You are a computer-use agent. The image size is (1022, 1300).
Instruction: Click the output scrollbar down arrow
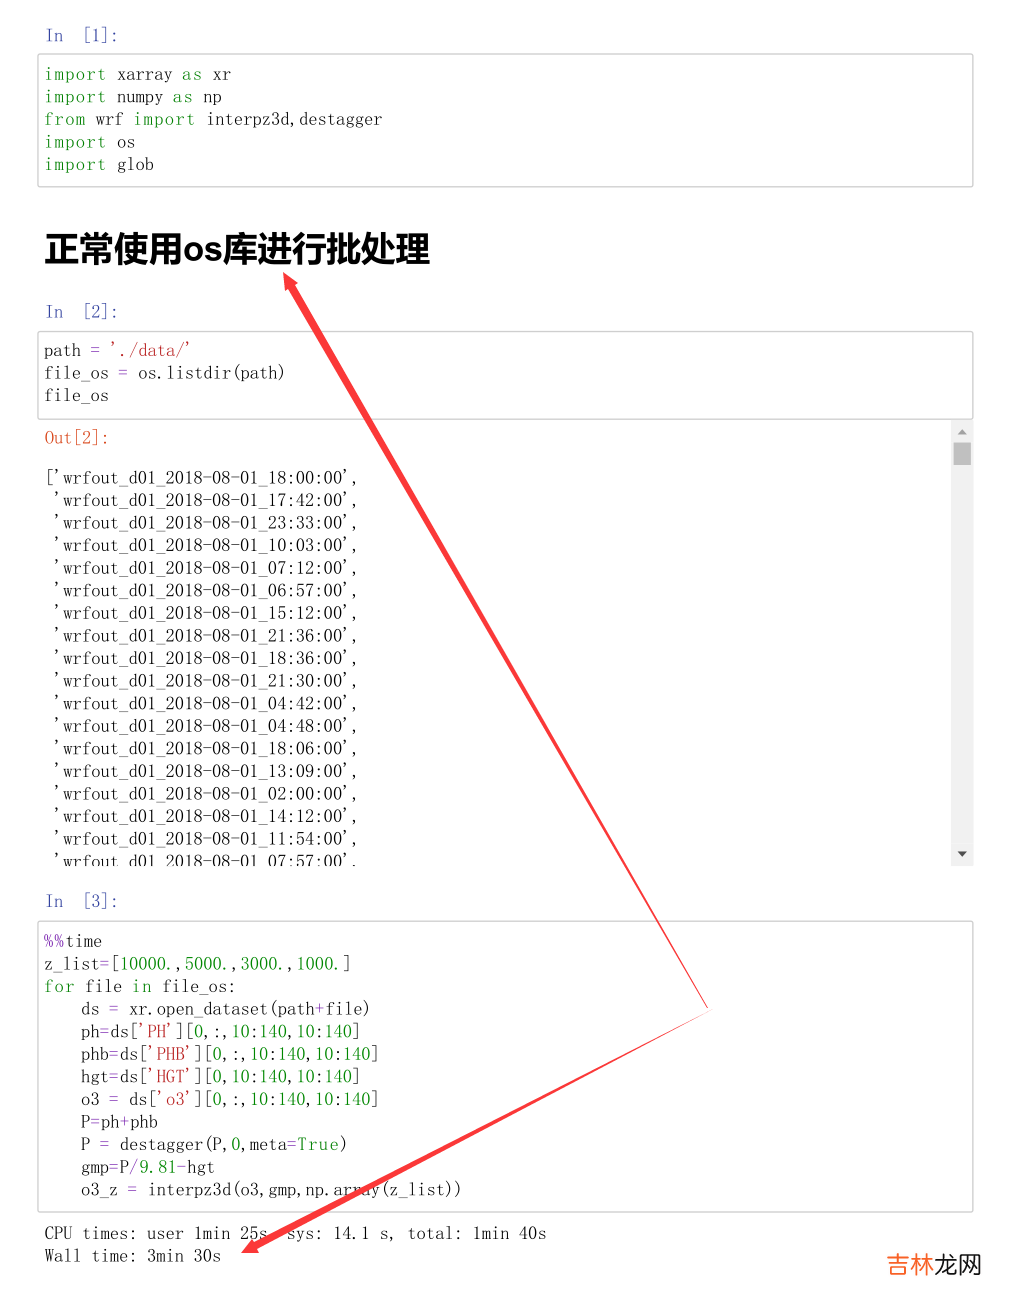962,854
